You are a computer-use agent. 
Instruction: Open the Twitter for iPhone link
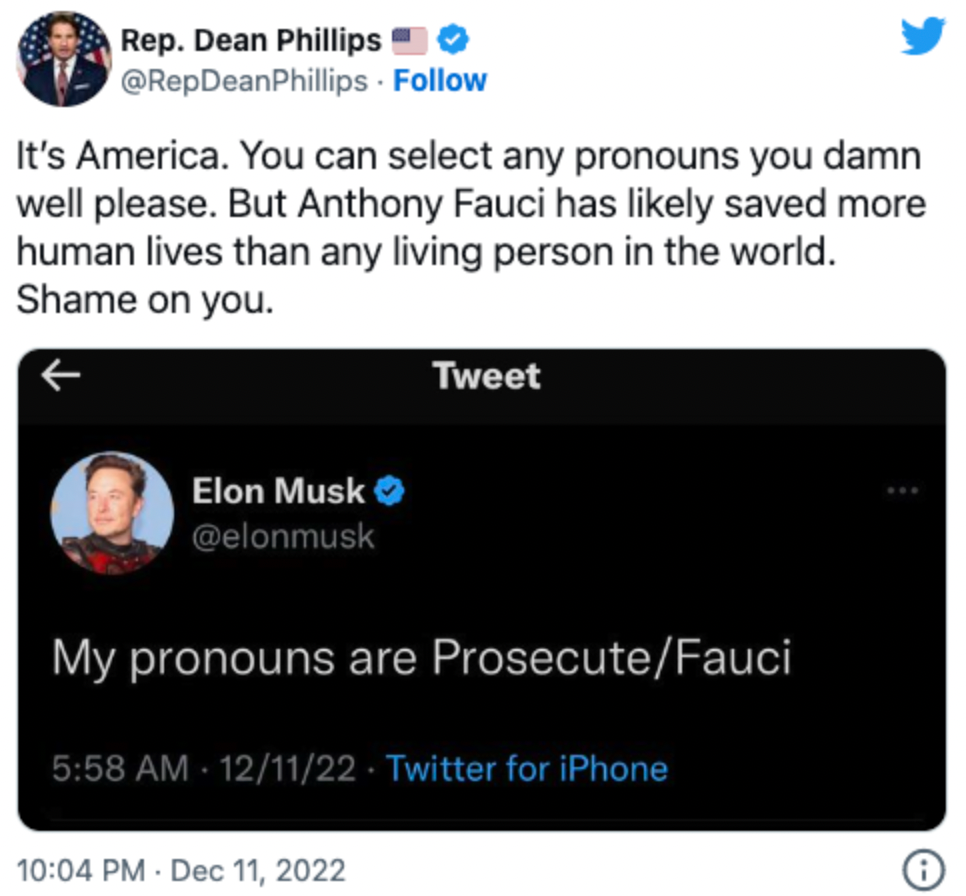(x=527, y=768)
